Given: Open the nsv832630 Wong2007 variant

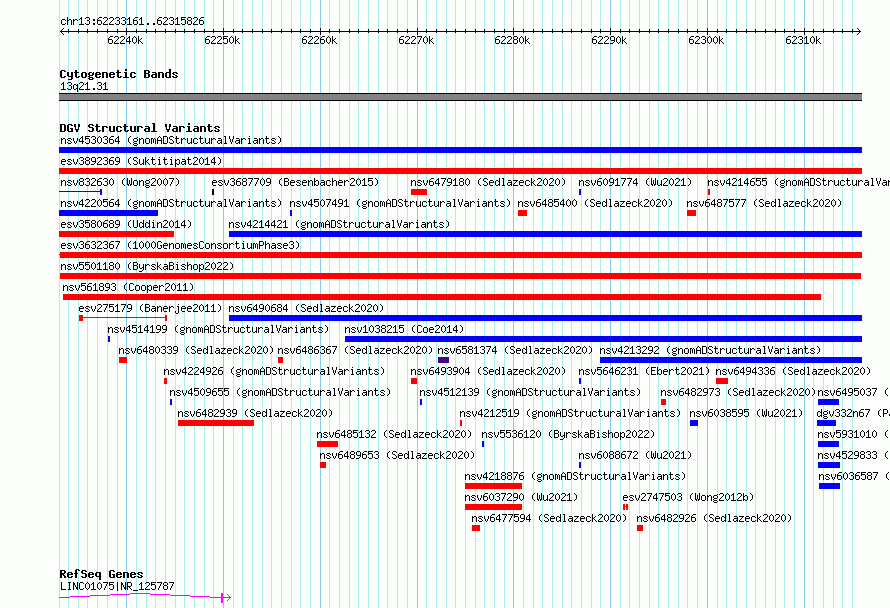Looking at the screenshot, I should click(x=120, y=182).
